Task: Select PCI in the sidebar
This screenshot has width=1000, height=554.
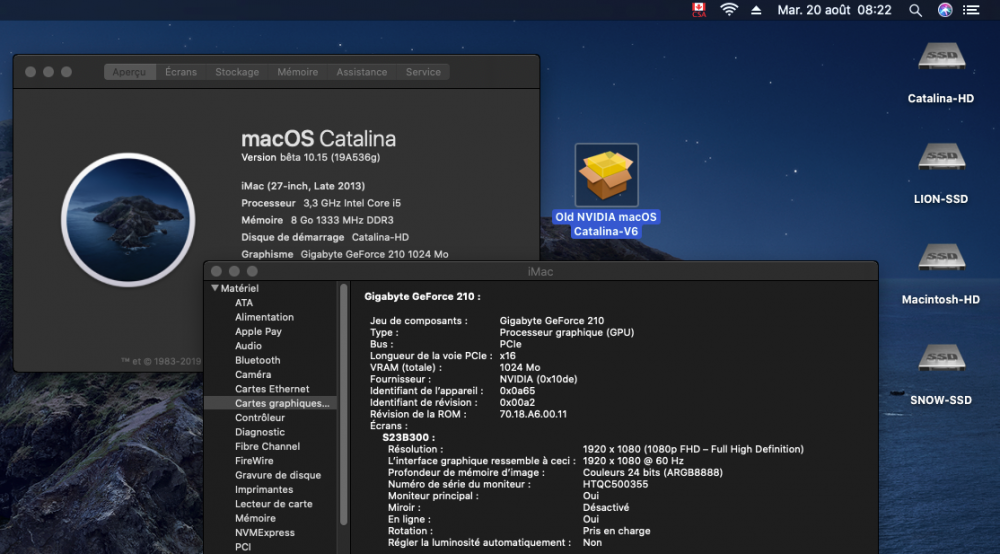Action: 243,547
